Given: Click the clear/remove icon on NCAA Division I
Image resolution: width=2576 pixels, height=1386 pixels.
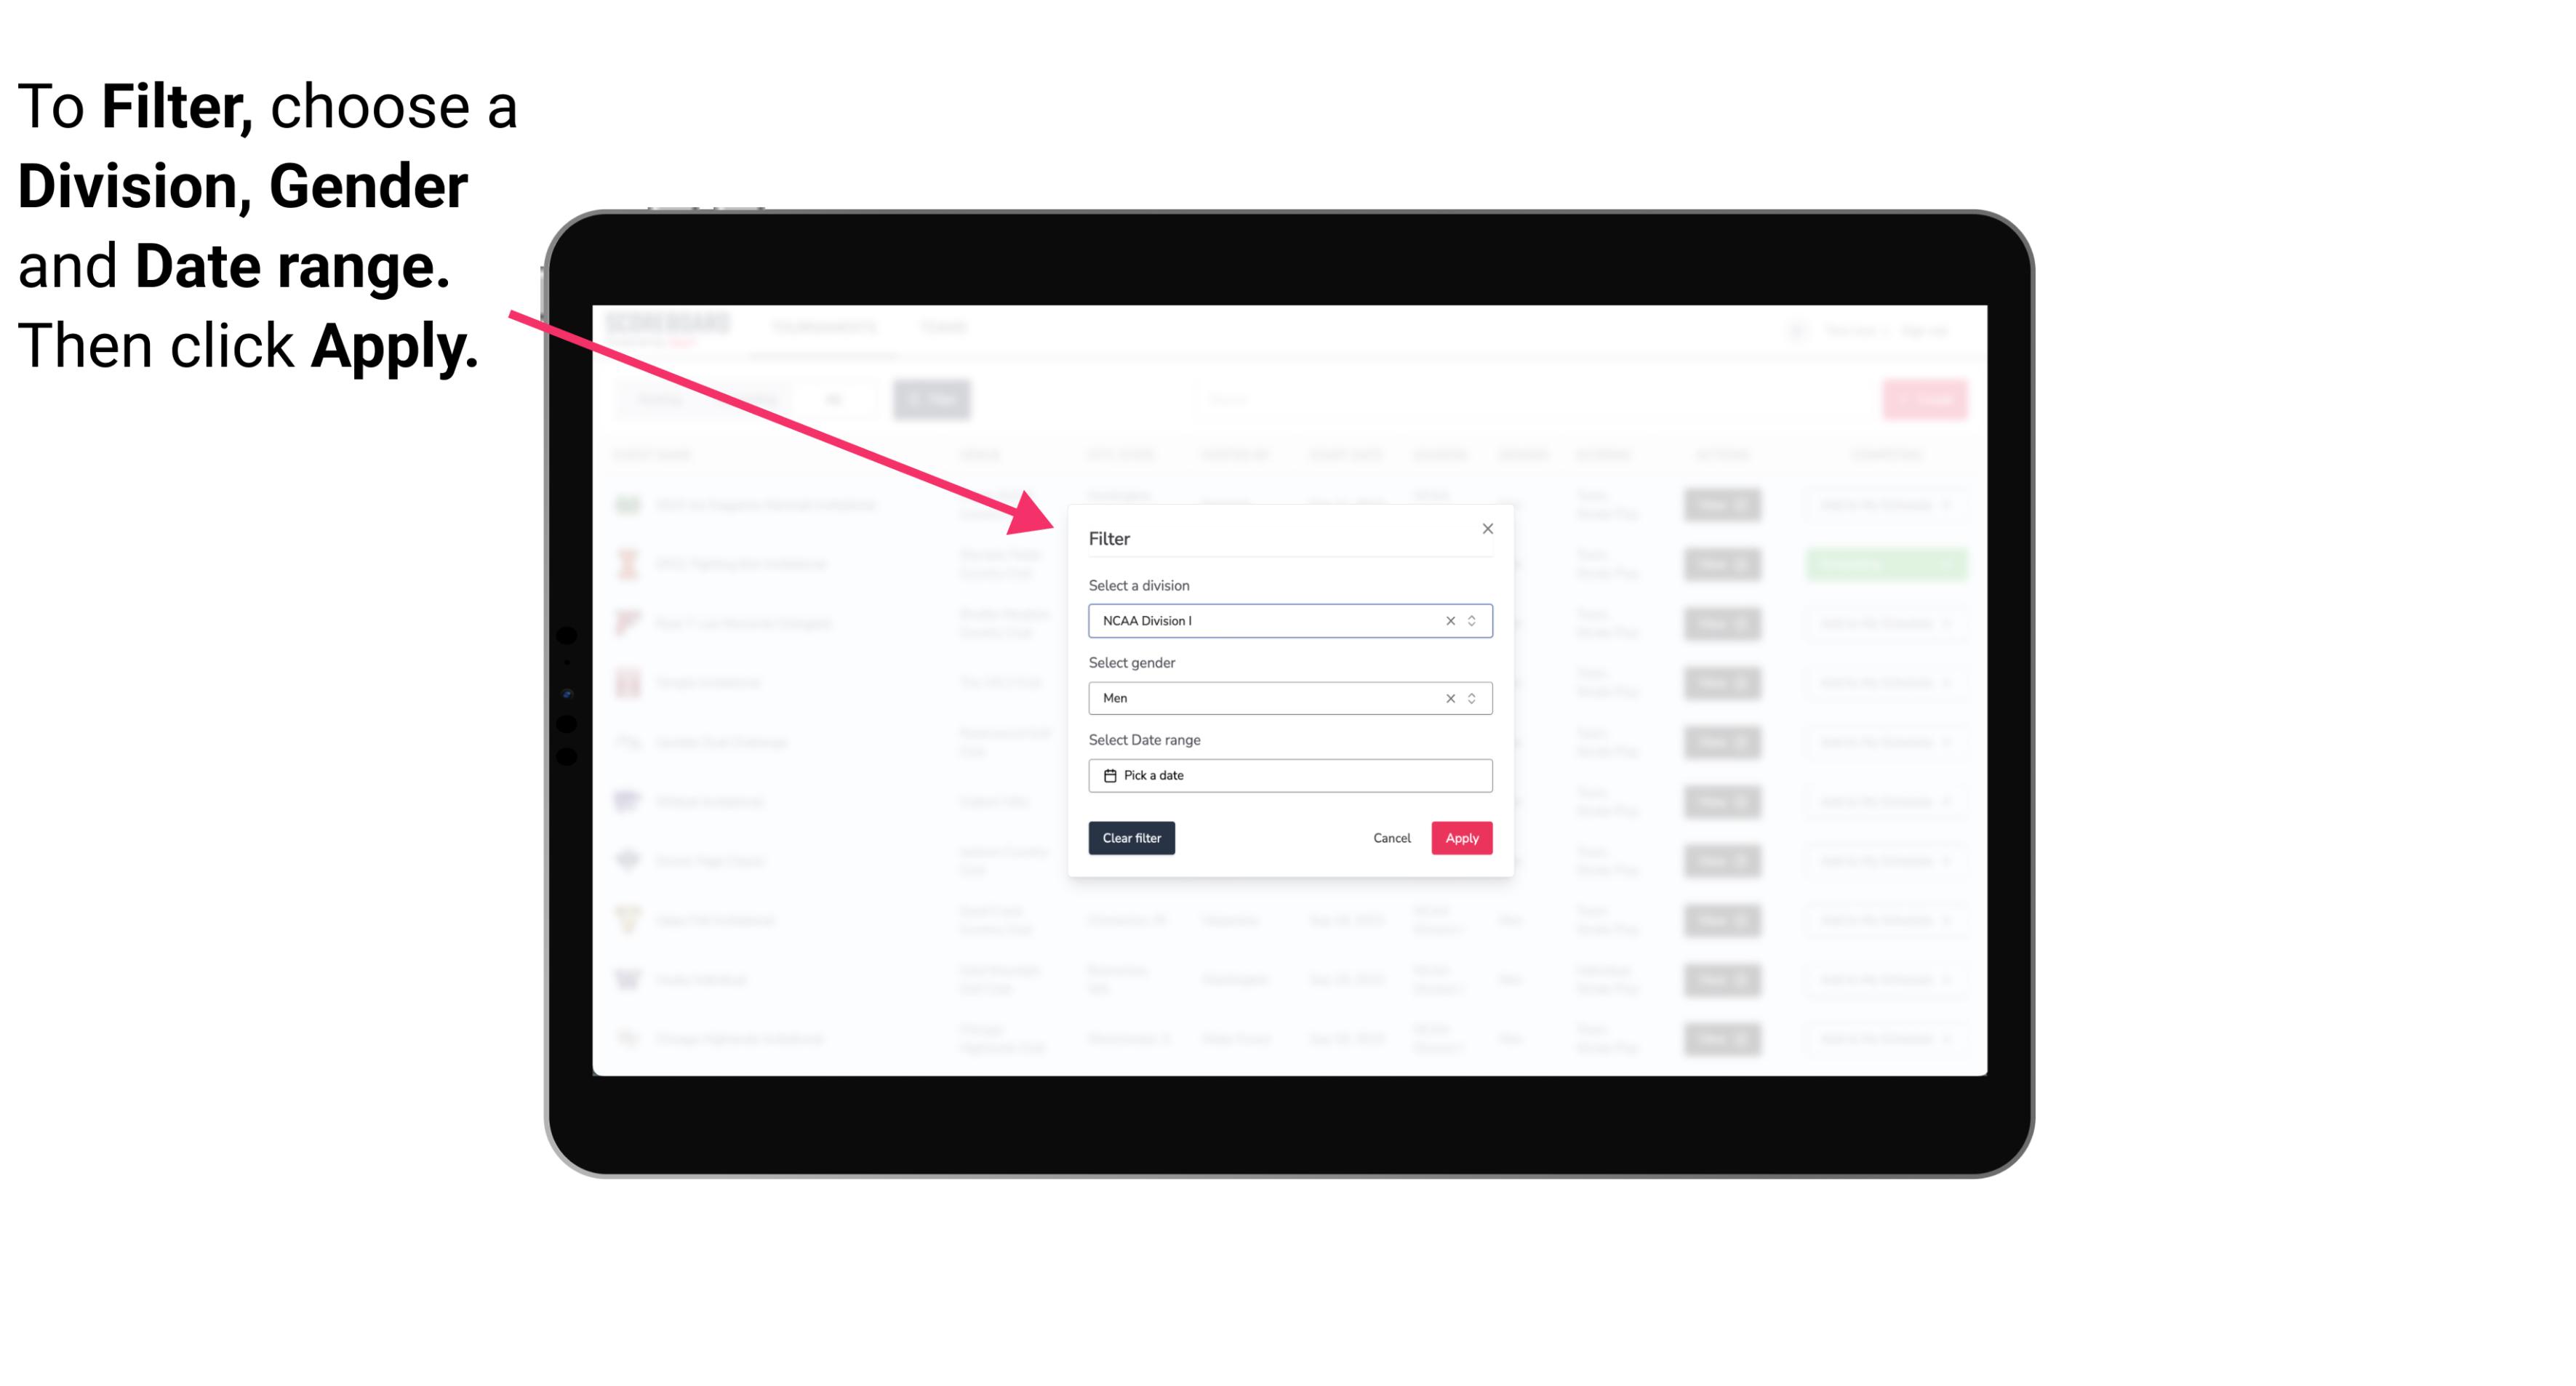Looking at the screenshot, I should pyautogui.click(x=1447, y=621).
